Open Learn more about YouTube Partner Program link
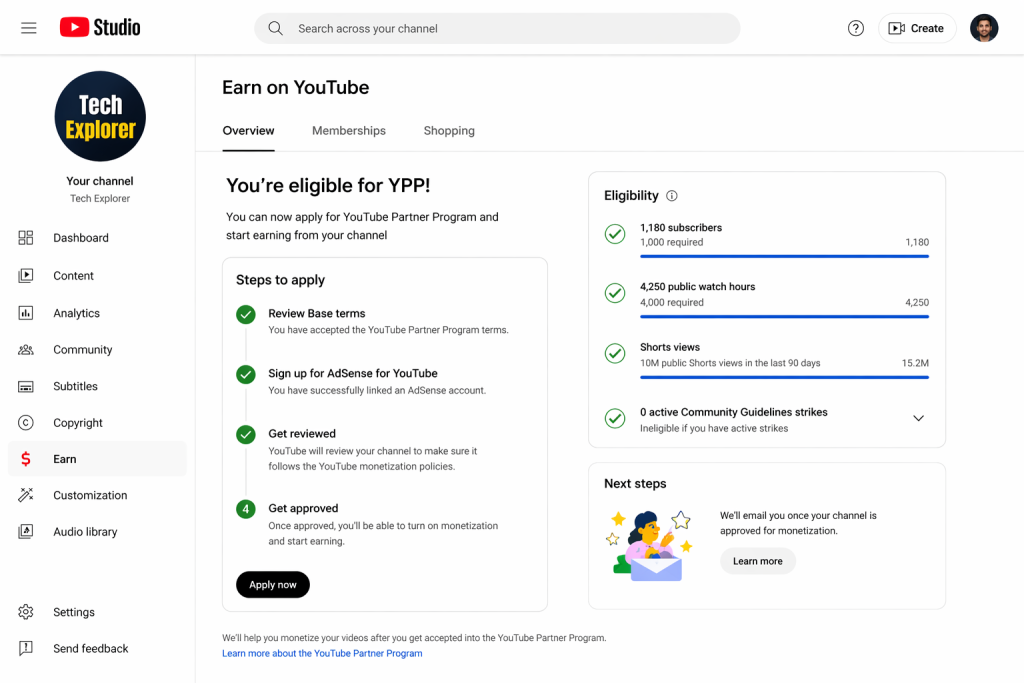This screenshot has width=1024, height=683. [x=322, y=653]
